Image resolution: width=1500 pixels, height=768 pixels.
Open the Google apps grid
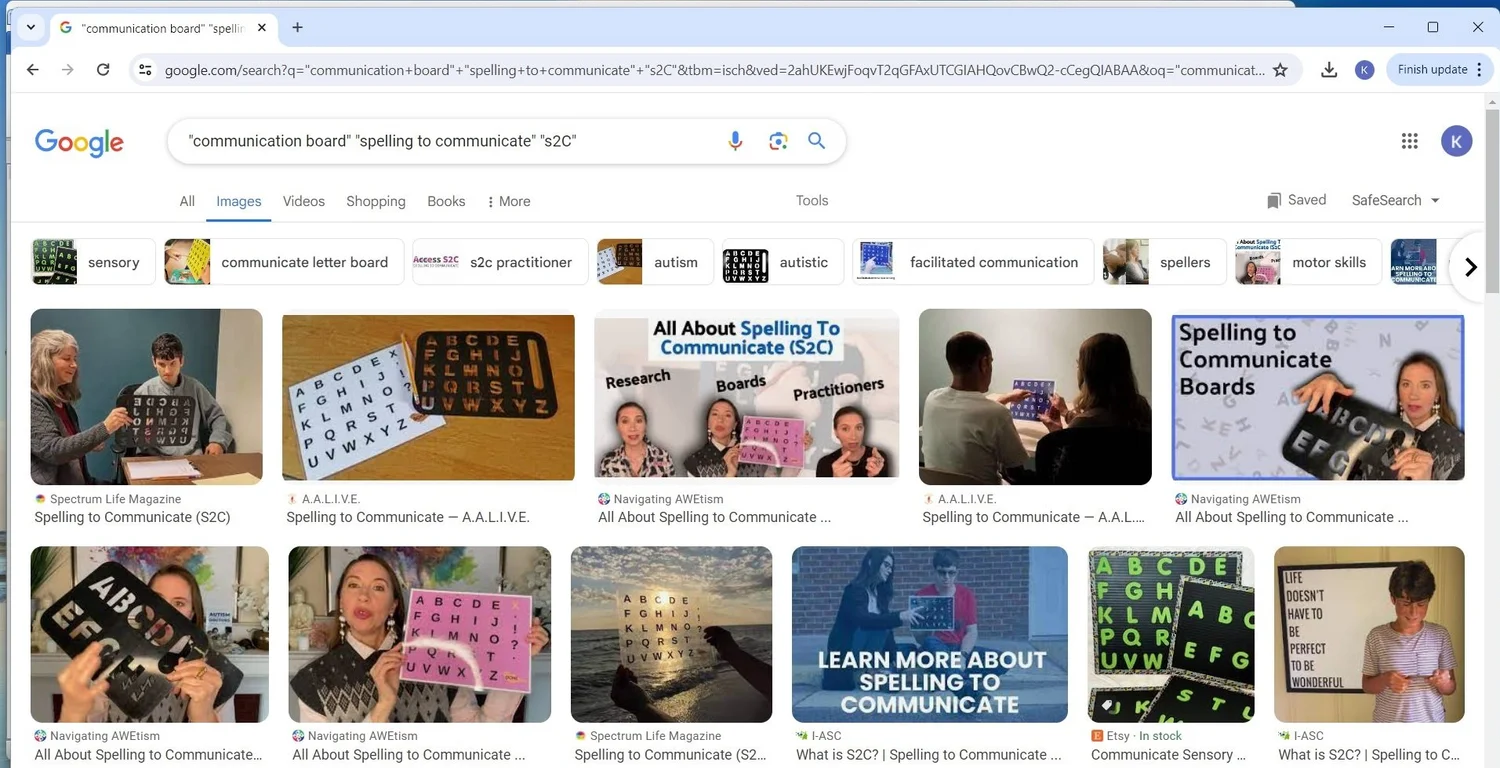(x=1410, y=140)
